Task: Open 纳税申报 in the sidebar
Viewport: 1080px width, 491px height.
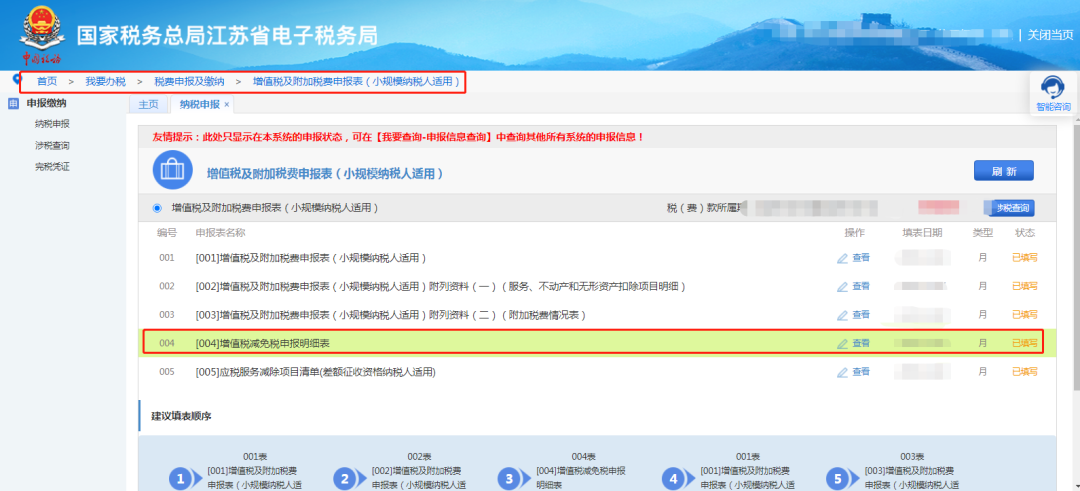Action: [x=52, y=124]
